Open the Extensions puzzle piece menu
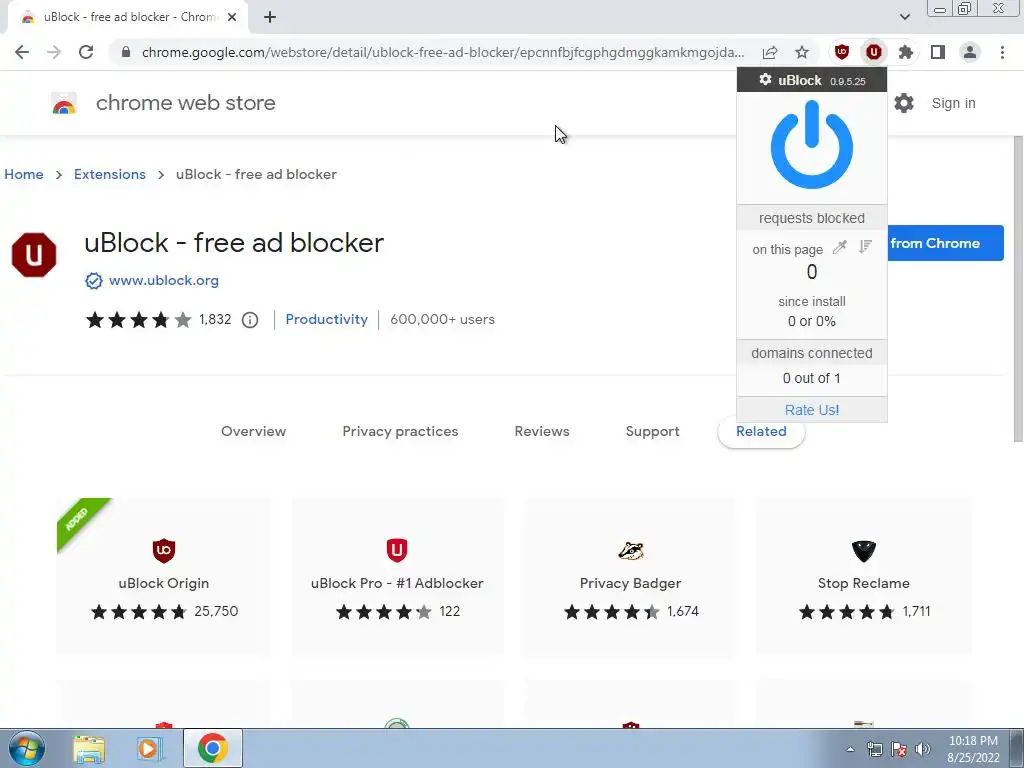Screen dimensions: 1024x768 point(906,52)
